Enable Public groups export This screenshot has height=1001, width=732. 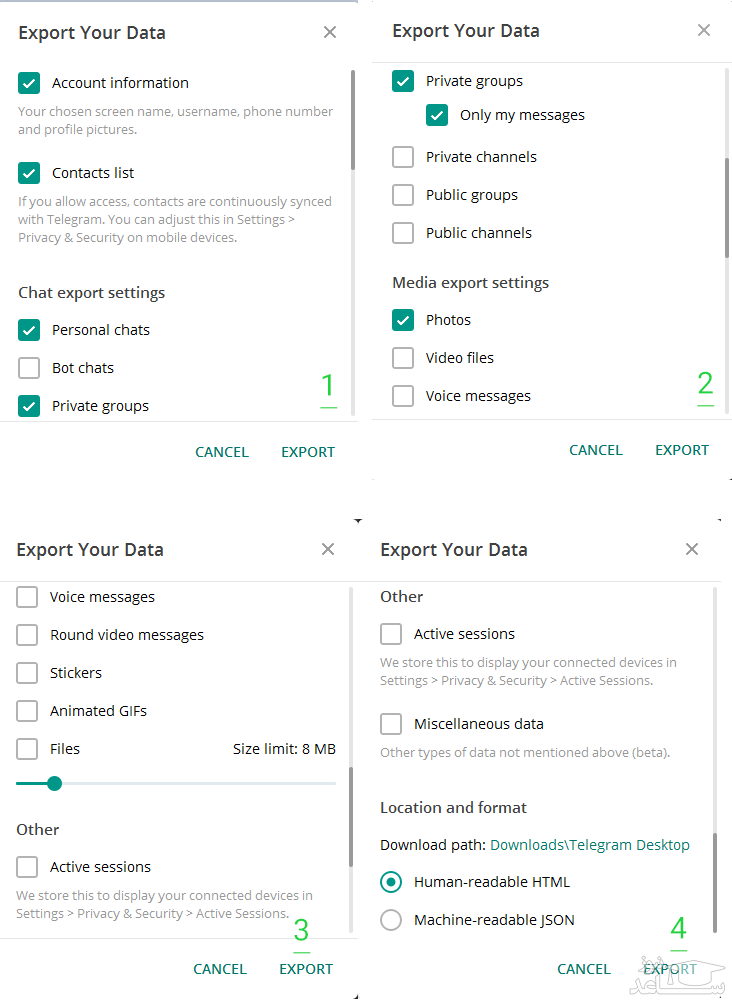pyautogui.click(x=403, y=195)
